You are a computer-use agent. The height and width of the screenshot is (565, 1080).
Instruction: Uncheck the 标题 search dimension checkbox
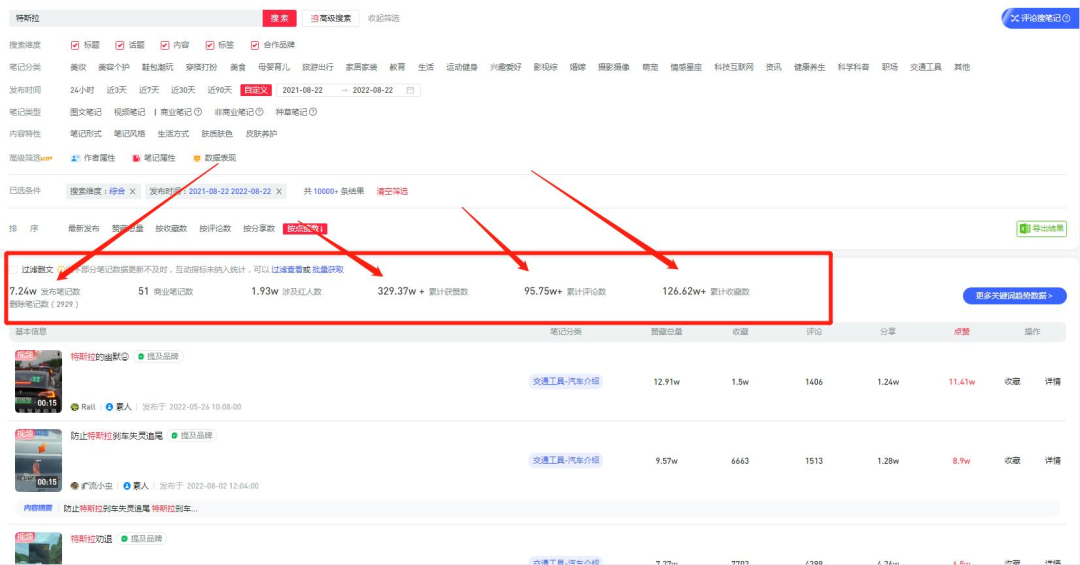[75, 45]
